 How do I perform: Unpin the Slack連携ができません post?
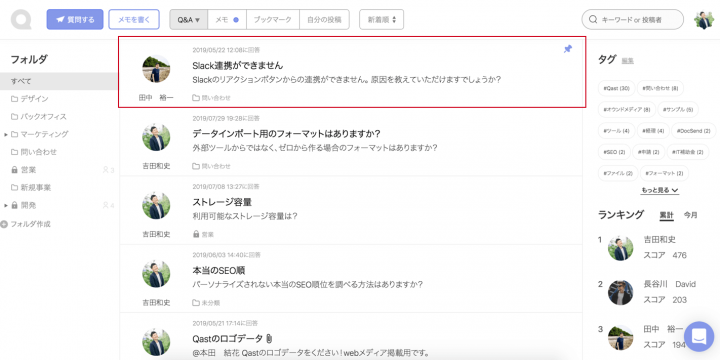(568, 49)
